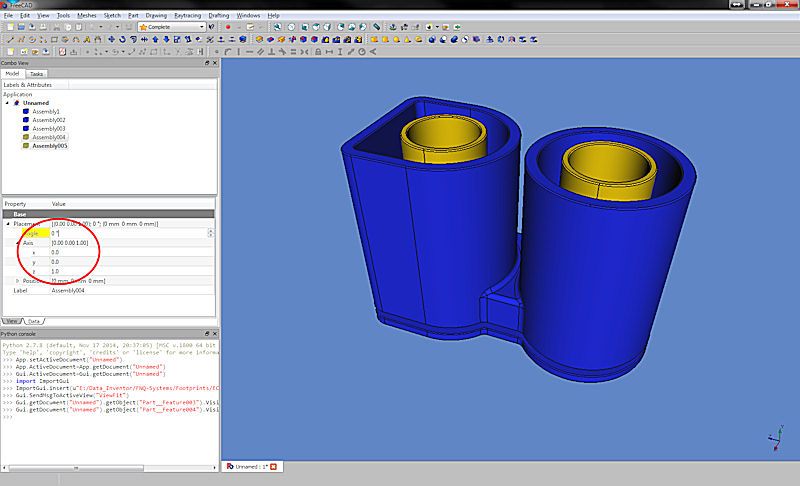This screenshot has width=800, height=486.
Task: Select Assembly005 in the model tree
Action: [x=49, y=146]
